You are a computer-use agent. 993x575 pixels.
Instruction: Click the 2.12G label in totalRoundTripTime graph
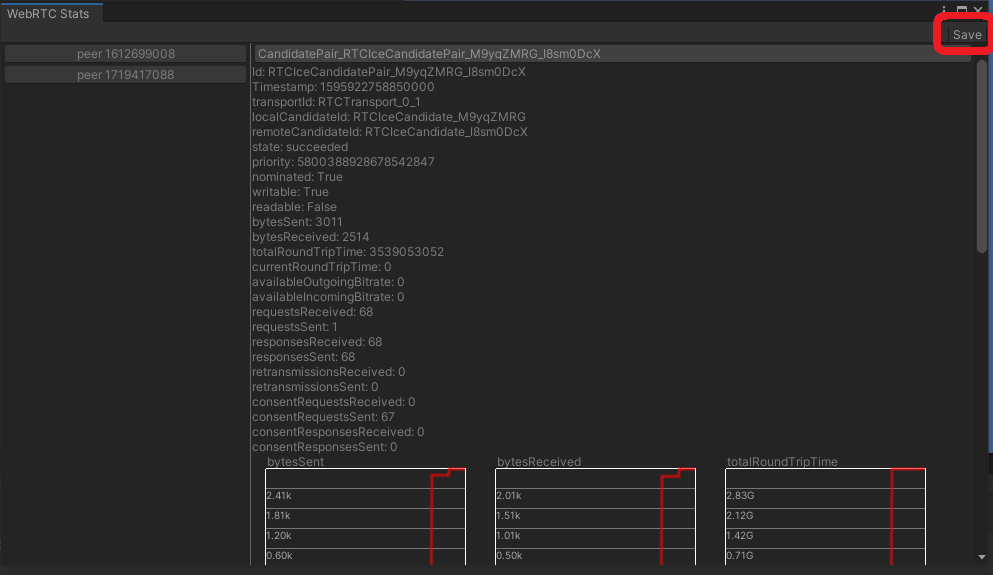[x=740, y=515]
